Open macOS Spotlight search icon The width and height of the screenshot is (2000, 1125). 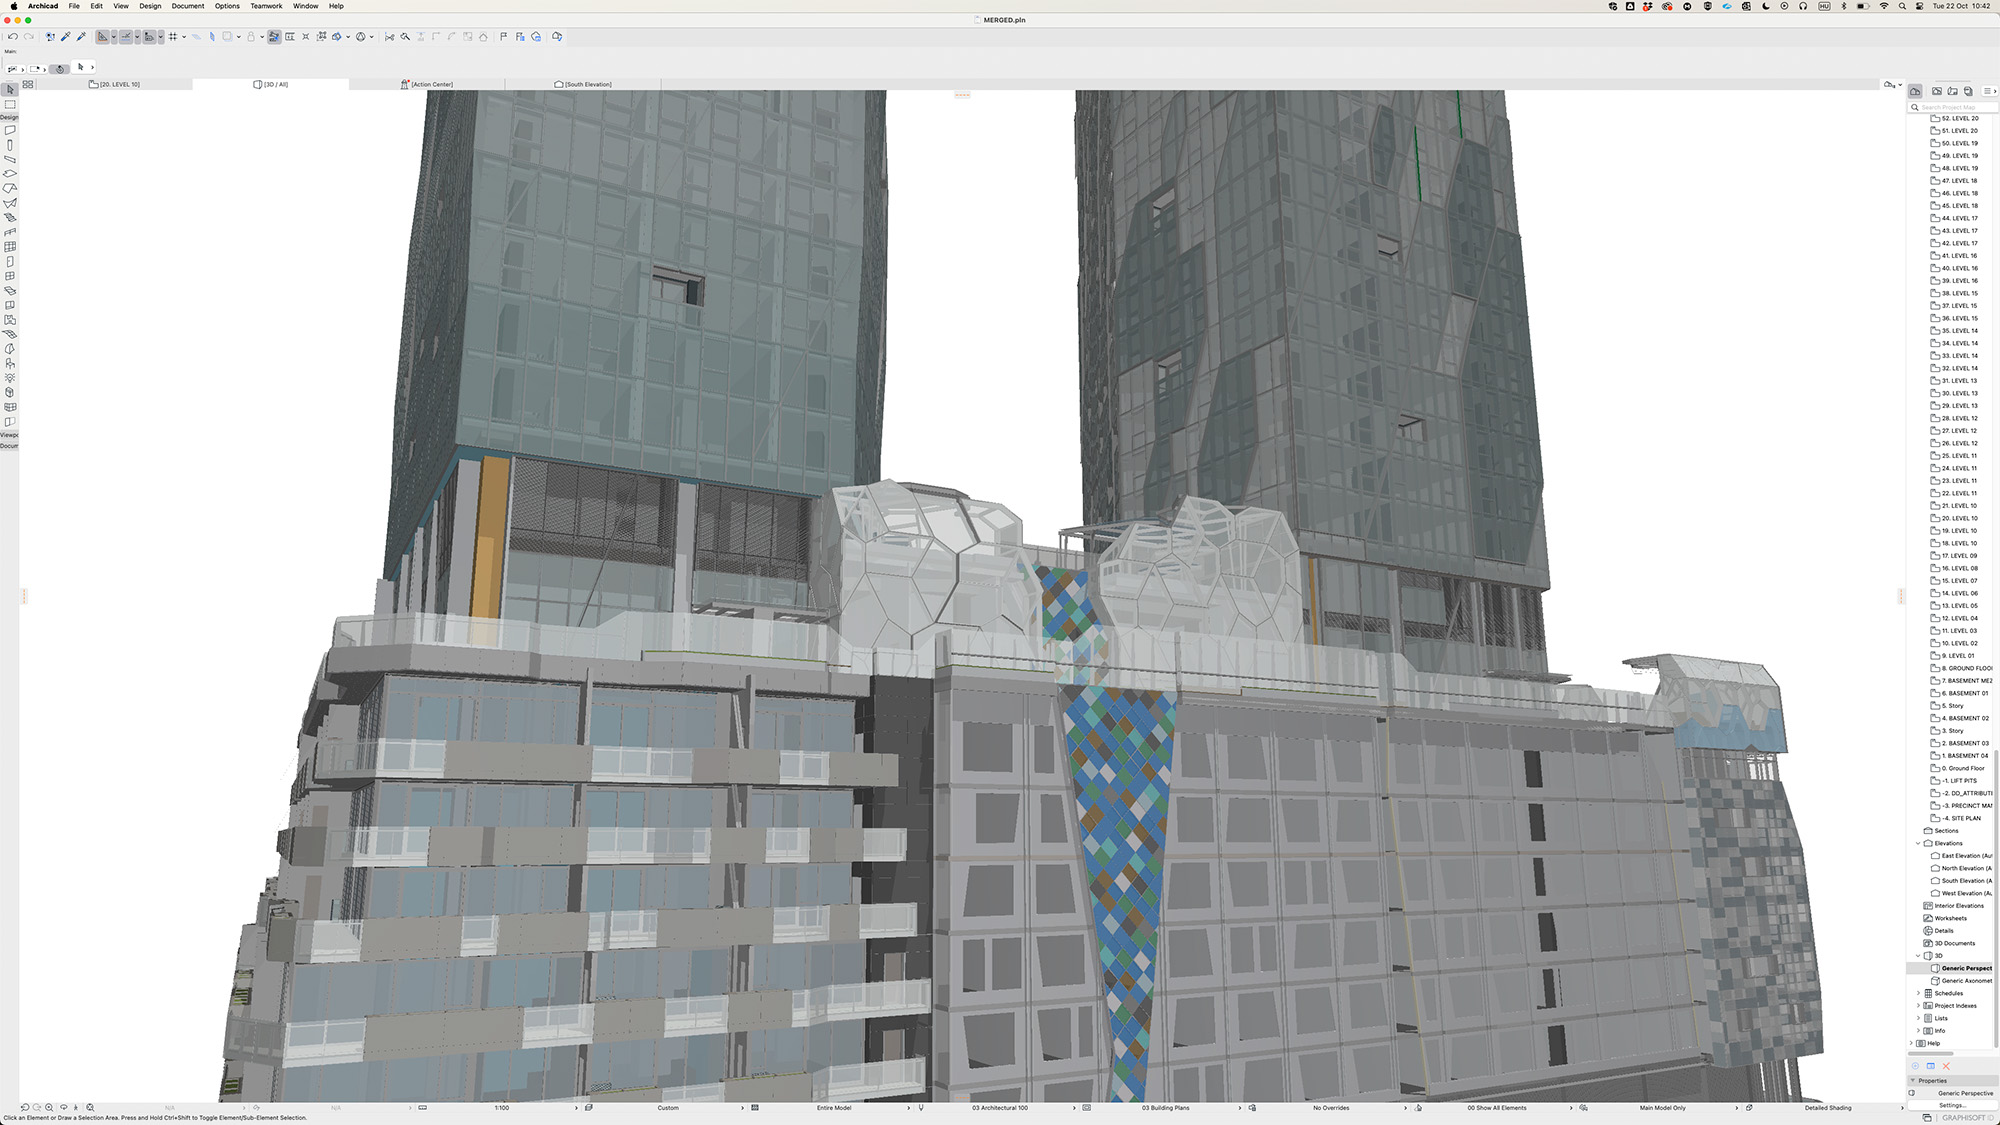(1902, 6)
